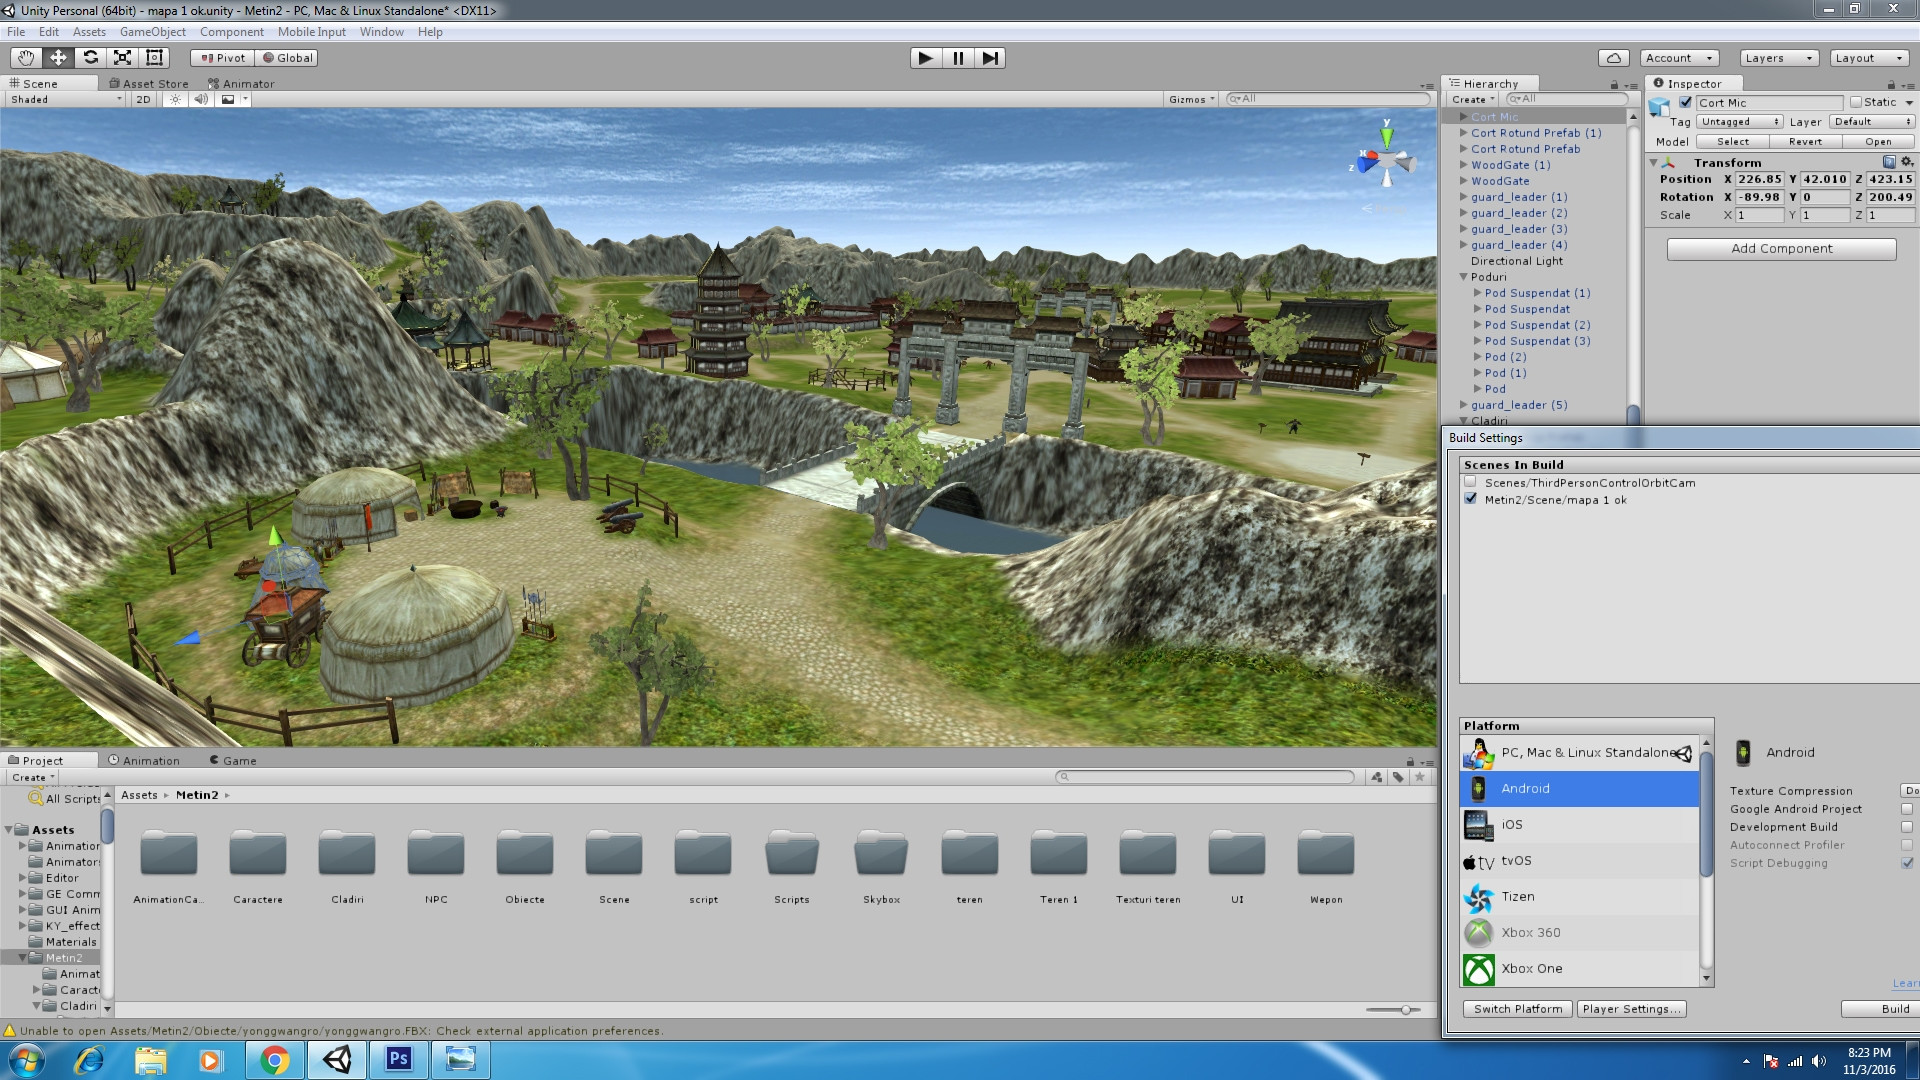Switch to the Game tab

tap(238, 760)
